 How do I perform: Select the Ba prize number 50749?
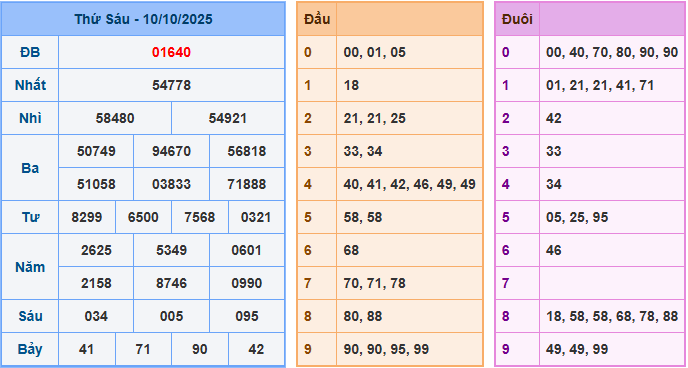96,151
